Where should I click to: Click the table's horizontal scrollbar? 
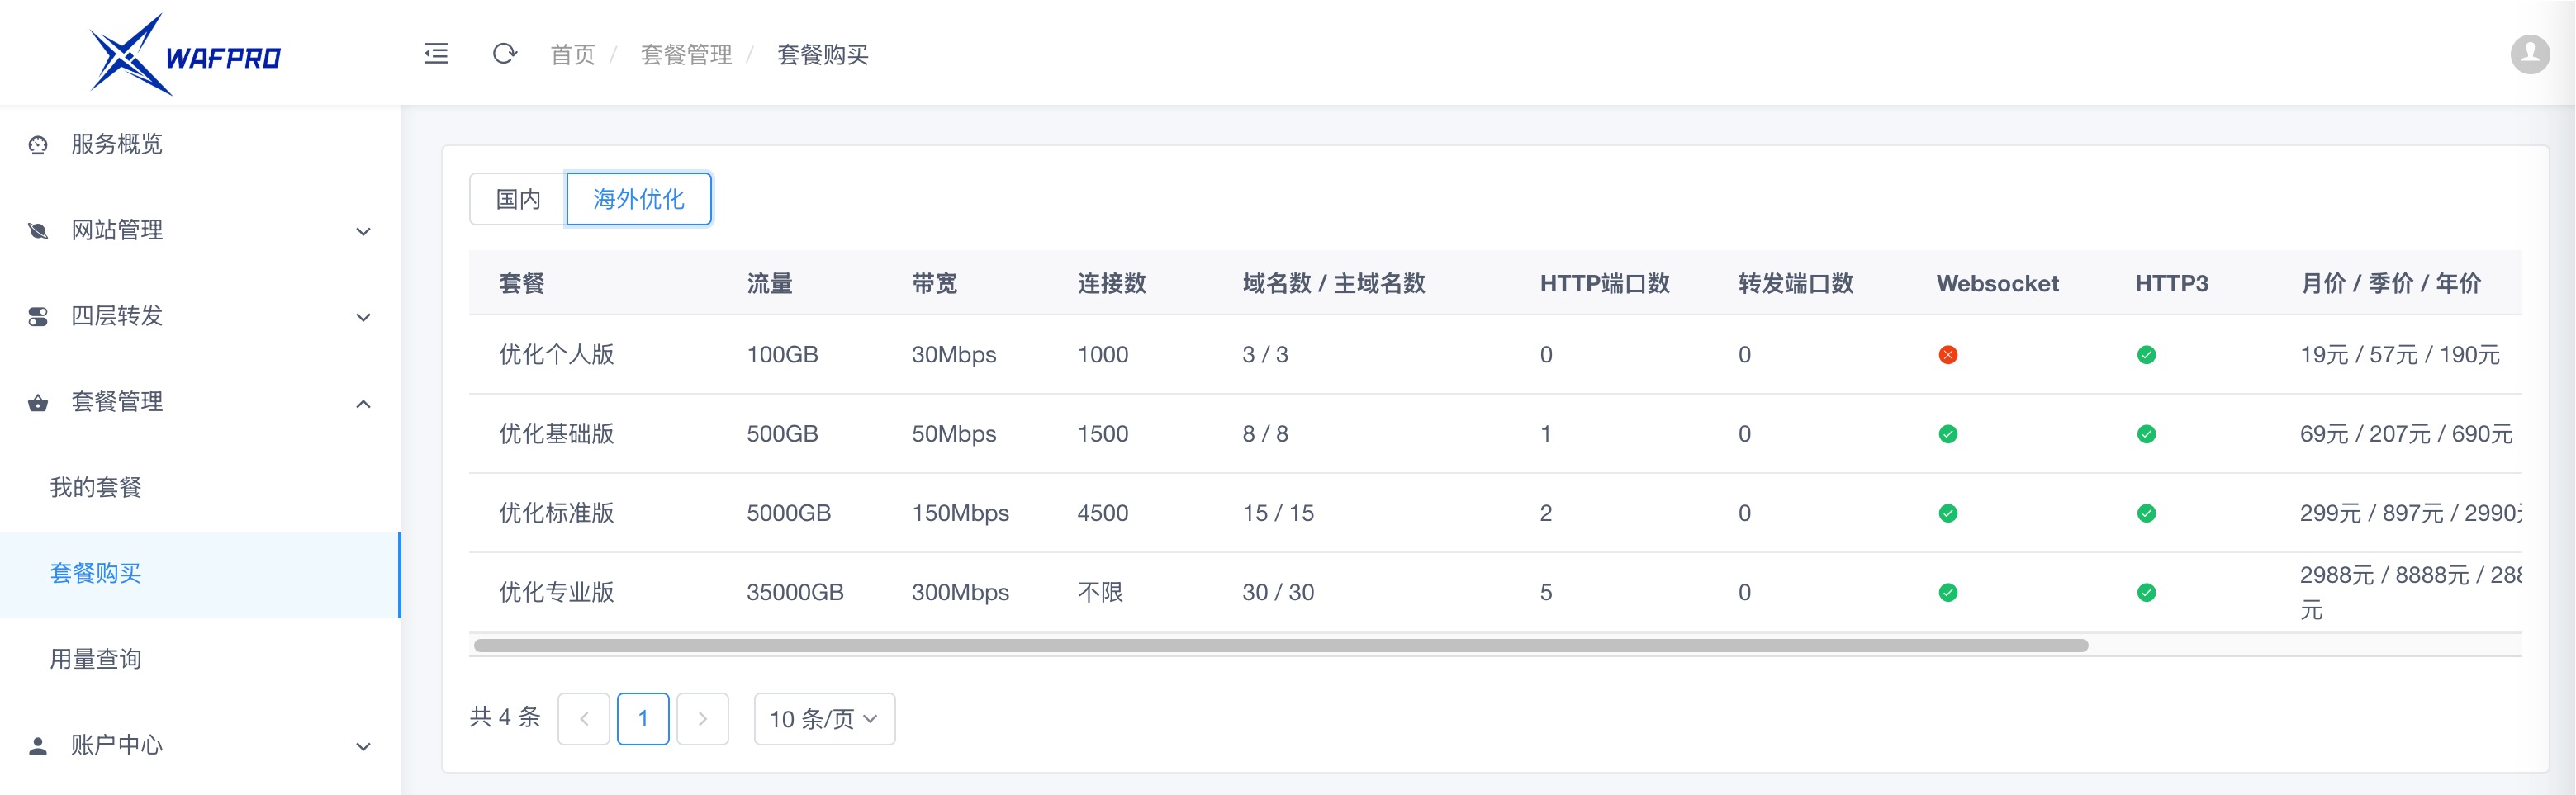1280,646
